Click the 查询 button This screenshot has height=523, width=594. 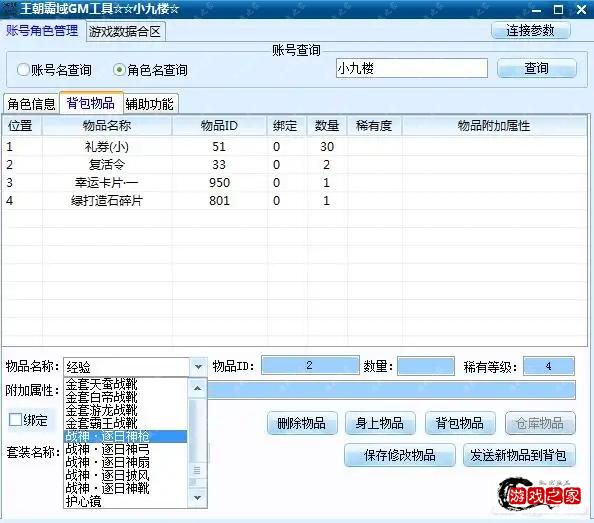click(537, 68)
